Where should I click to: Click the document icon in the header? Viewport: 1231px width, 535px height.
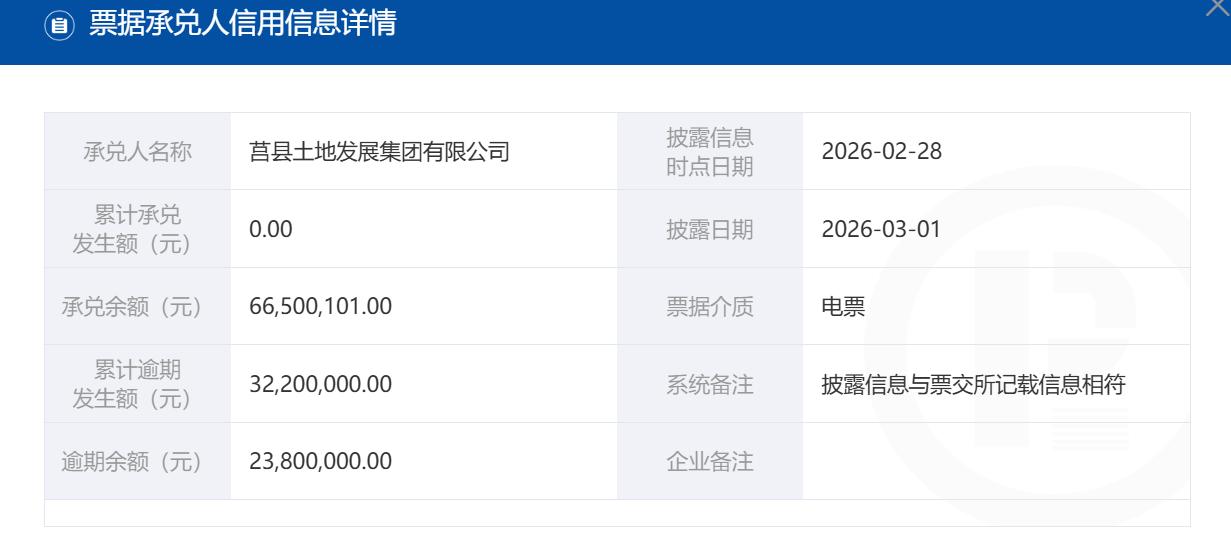click(x=62, y=25)
